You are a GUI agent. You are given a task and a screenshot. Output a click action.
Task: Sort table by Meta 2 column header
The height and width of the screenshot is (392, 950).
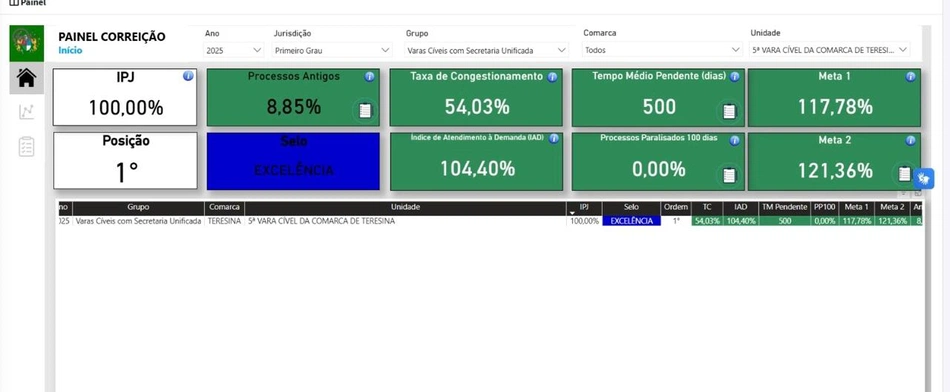point(892,207)
